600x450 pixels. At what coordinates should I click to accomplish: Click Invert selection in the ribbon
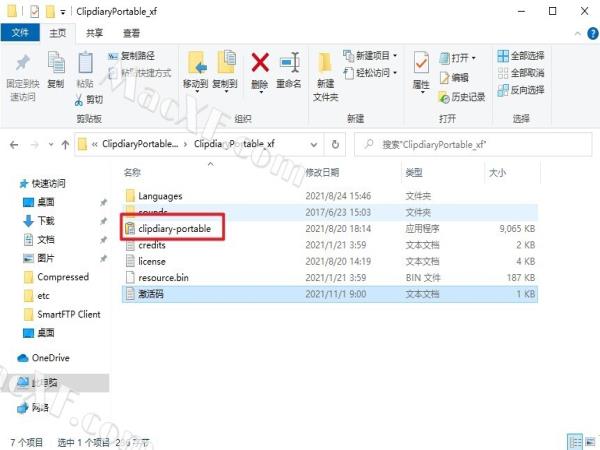point(521,90)
